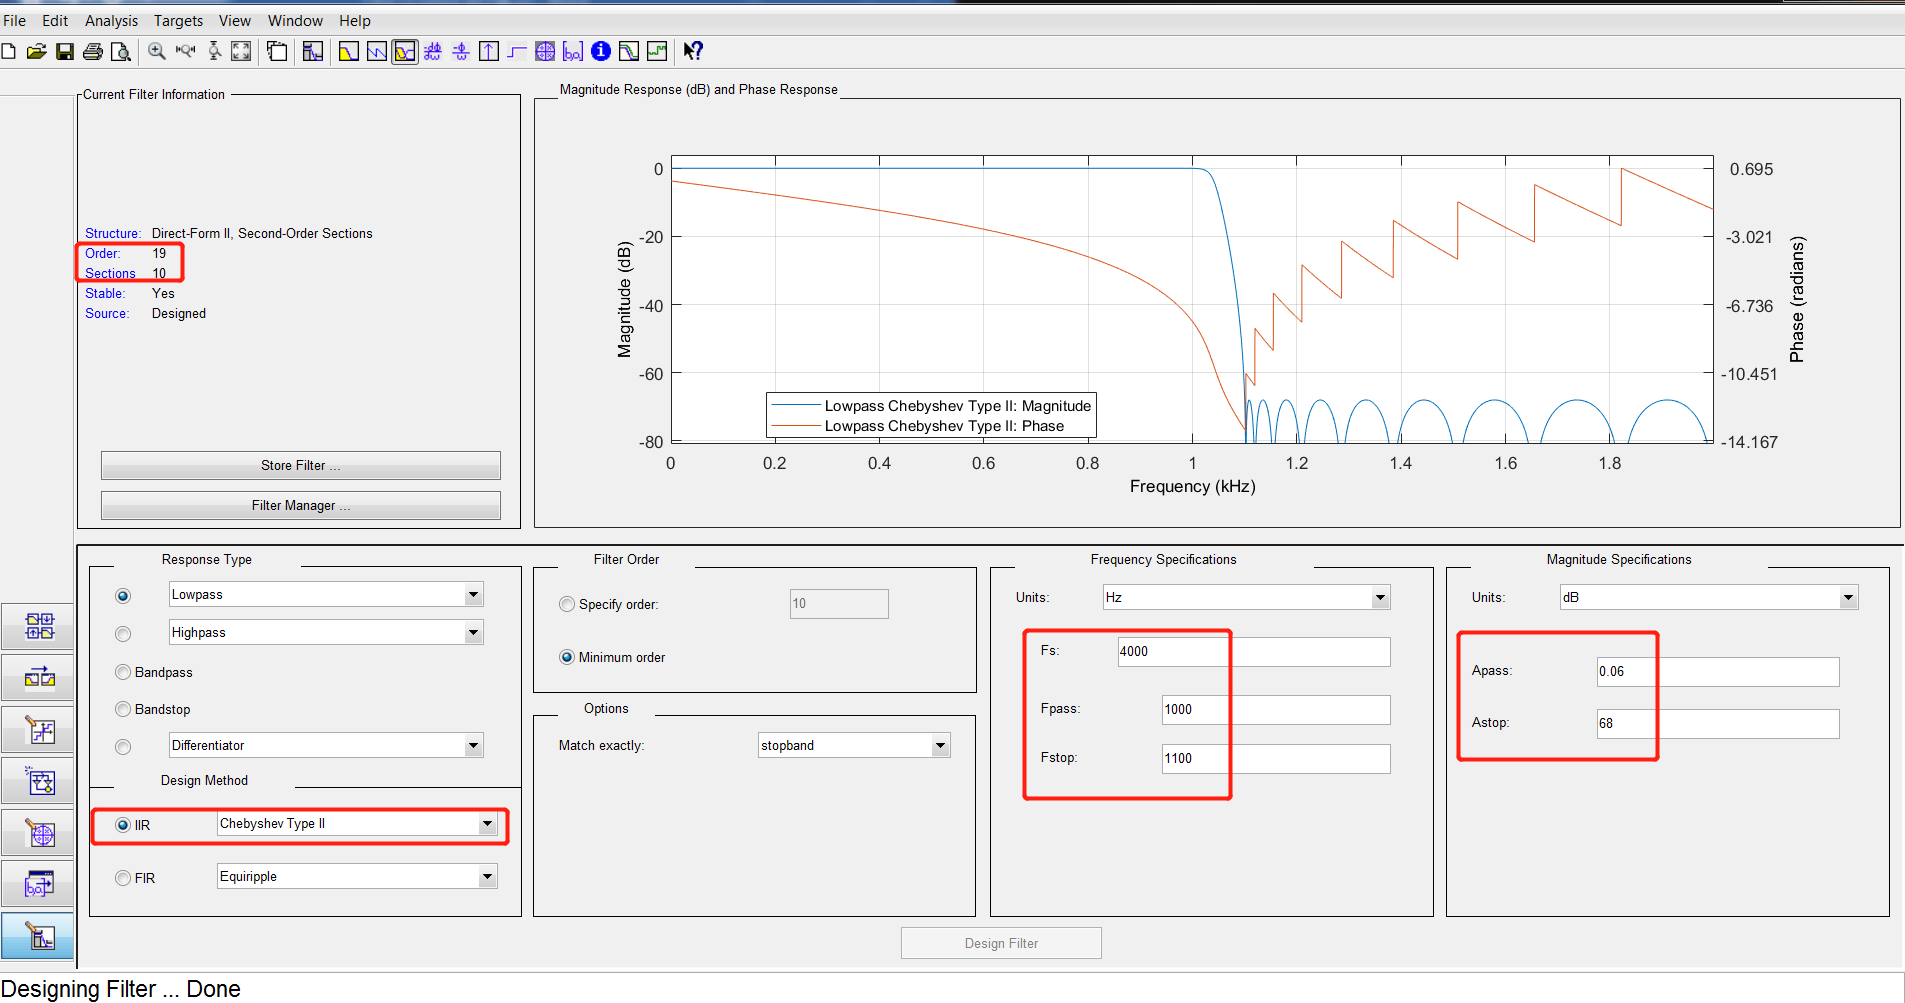Select the IIR design method radio button
Image resolution: width=1905 pixels, height=1003 pixels.
coord(123,825)
